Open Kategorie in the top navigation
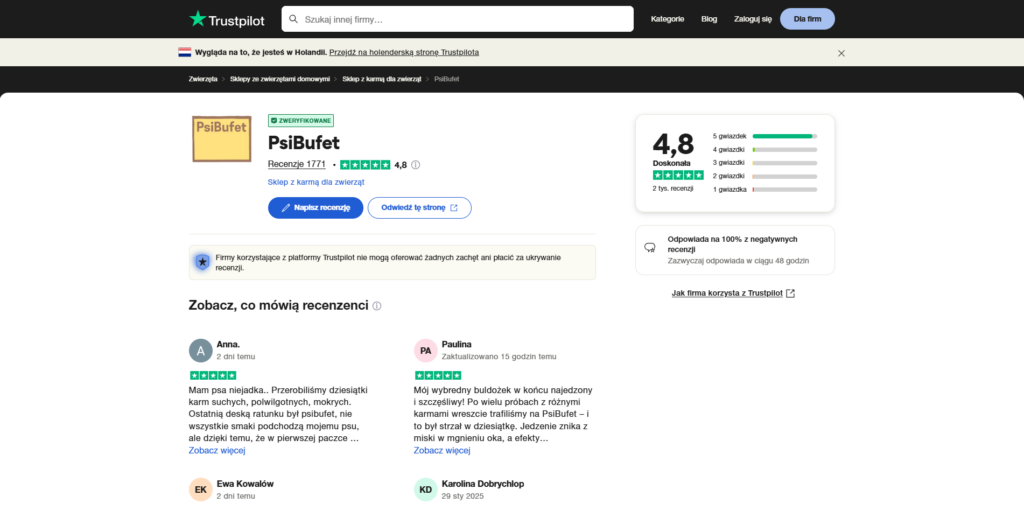This screenshot has height=510, width=1024. [x=667, y=19]
